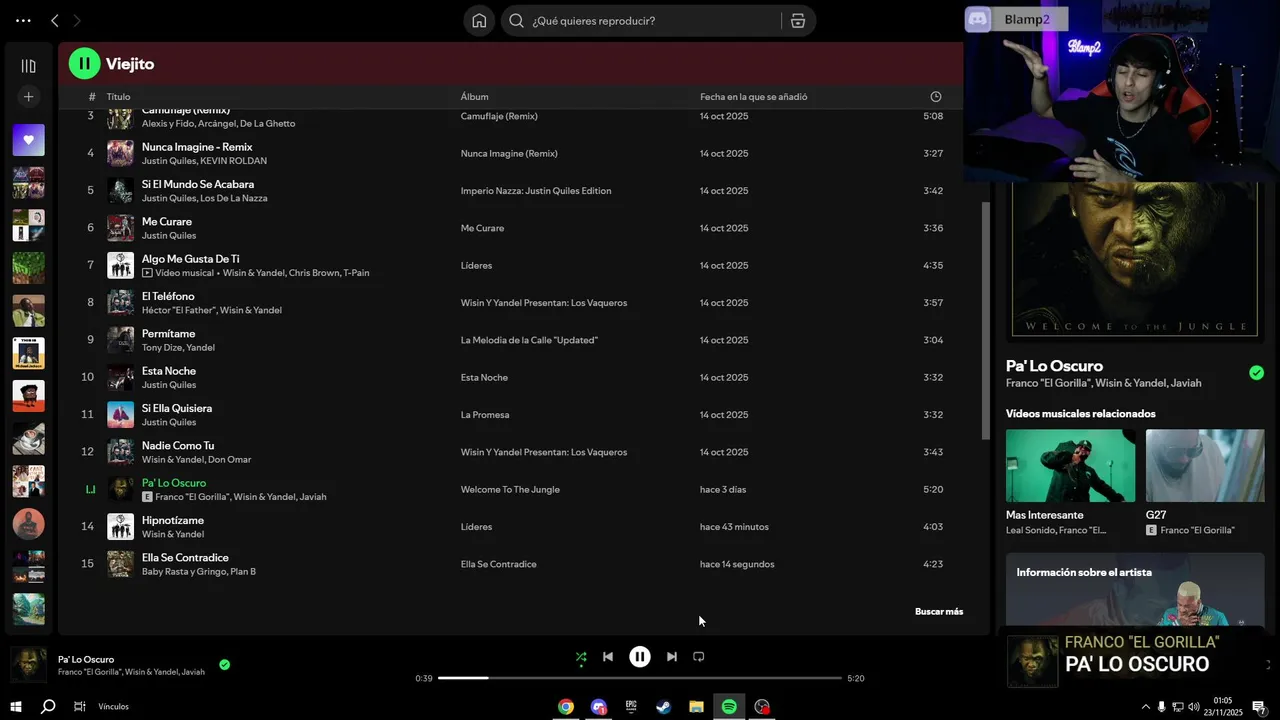Pause the Viejito playlist with the green button
The width and height of the screenshot is (1280, 720).
coord(84,63)
